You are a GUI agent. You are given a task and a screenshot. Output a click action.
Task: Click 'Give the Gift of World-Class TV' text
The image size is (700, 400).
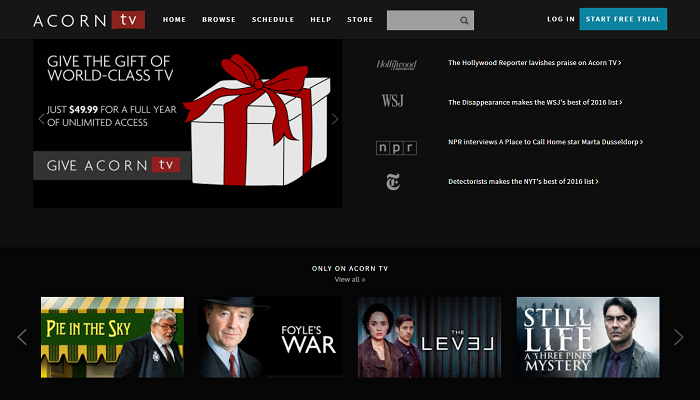110,68
